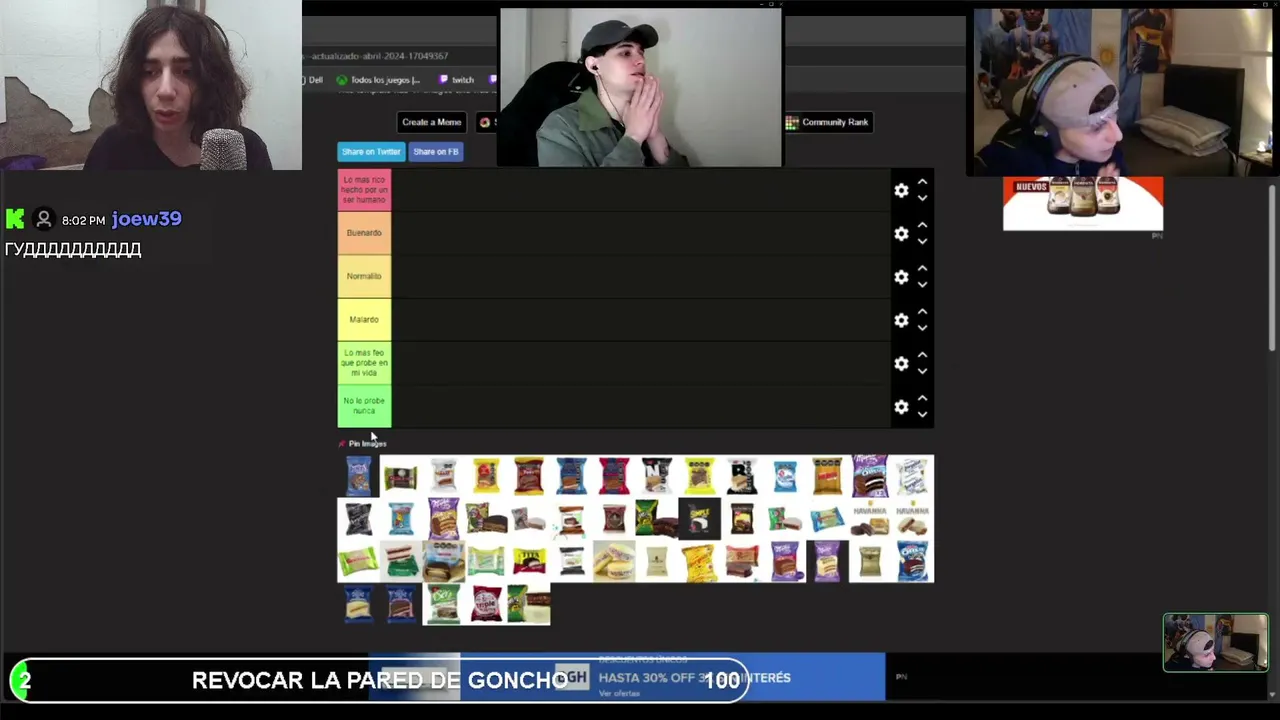Open settings gear for 'Lo mas rico' tier
Image resolution: width=1280 pixels, height=720 pixels.
click(x=901, y=190)
